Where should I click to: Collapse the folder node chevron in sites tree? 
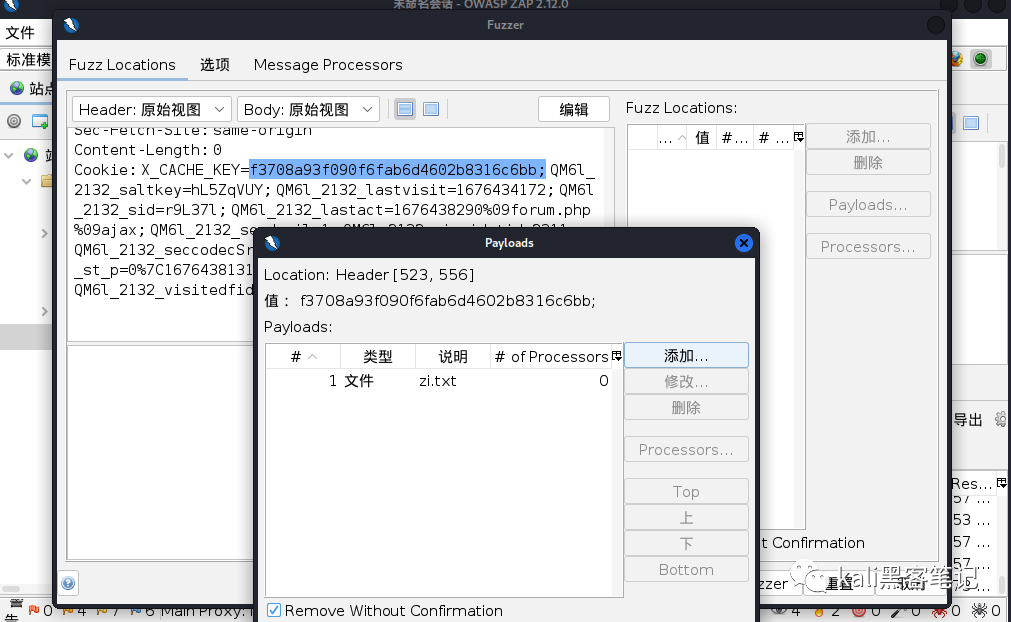(x=26, y=181)
